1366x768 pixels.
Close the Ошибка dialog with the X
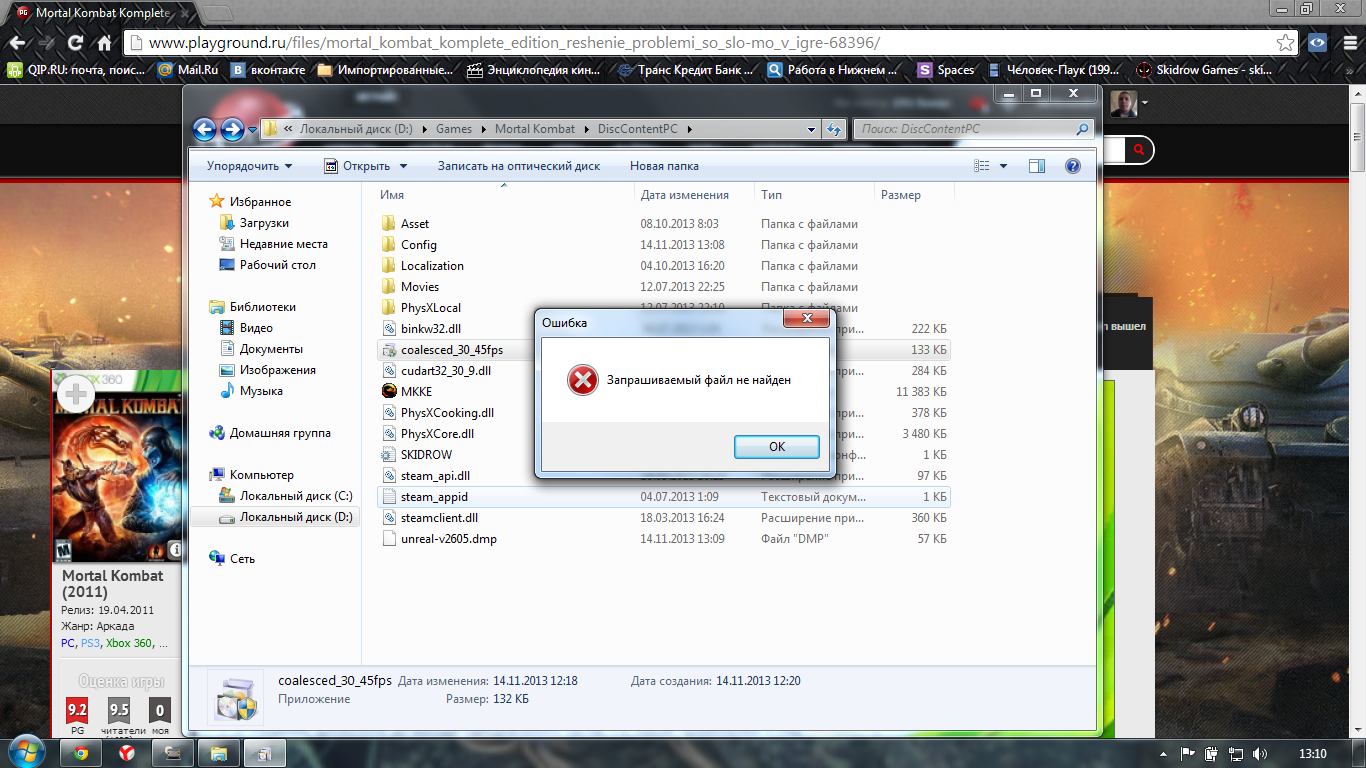(806, 319)
